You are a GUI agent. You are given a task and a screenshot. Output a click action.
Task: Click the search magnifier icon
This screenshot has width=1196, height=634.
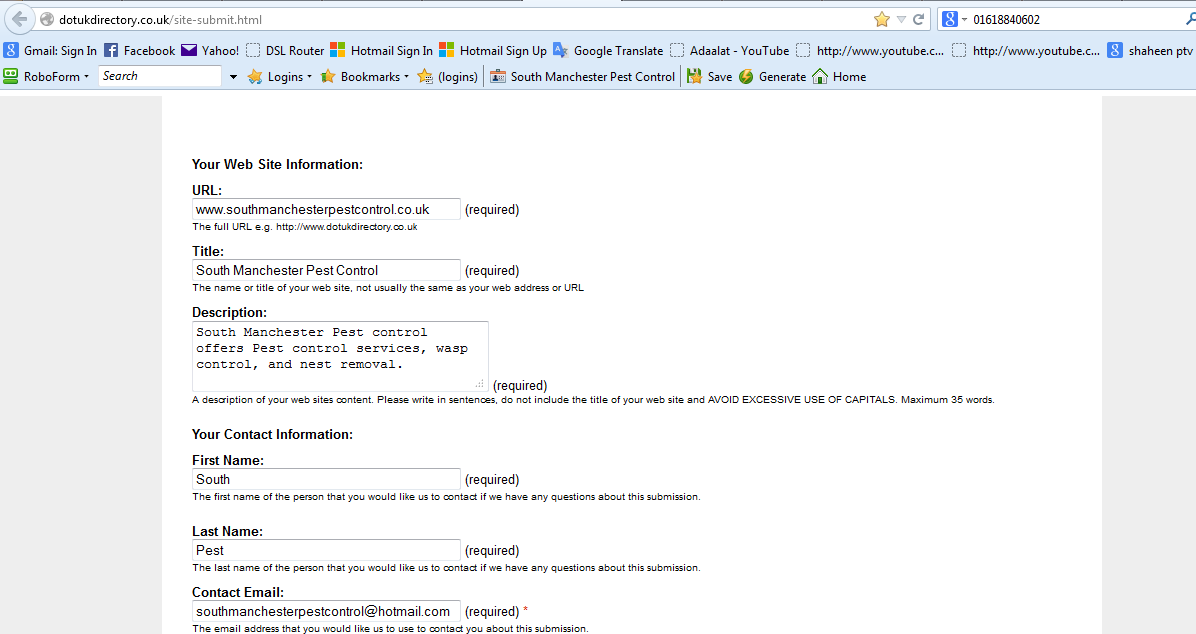point(1190,19)
